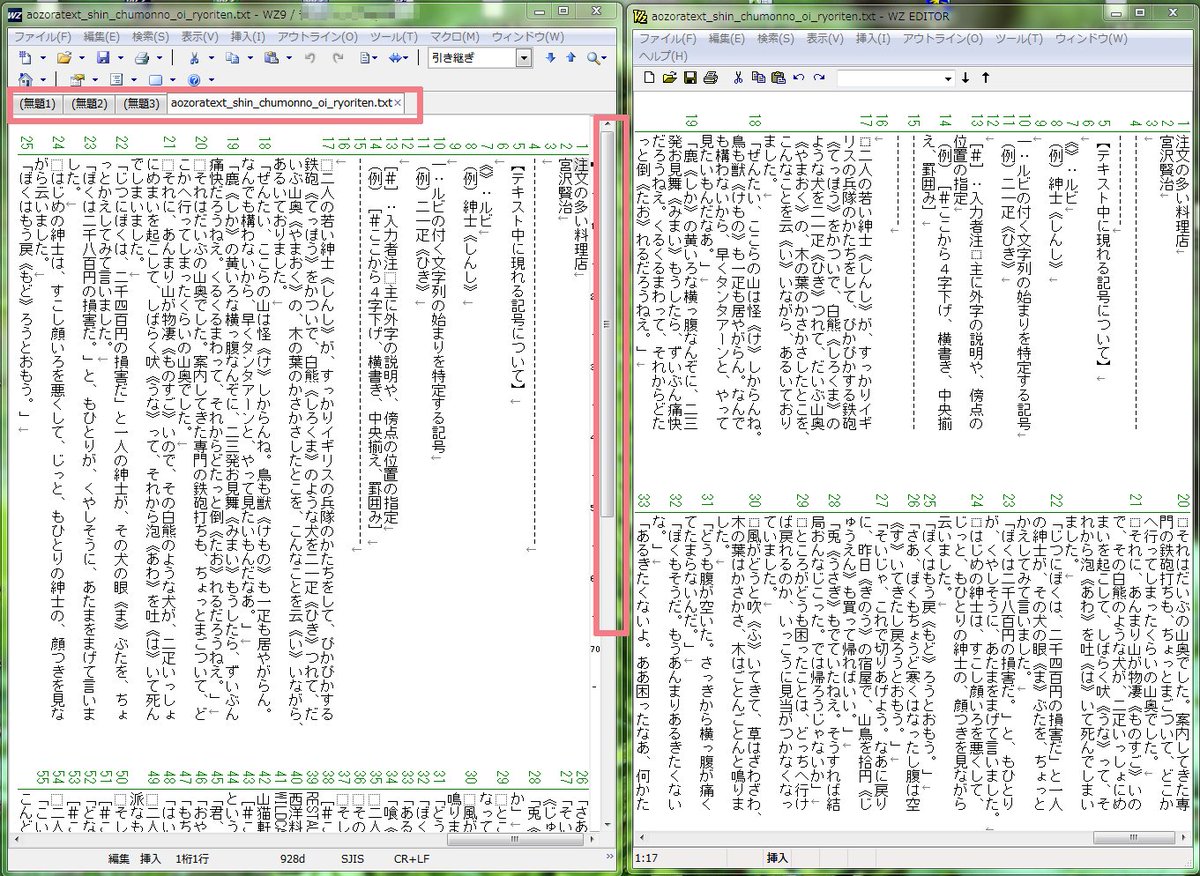Expand the arrow beside the Open folder icon in WZ9
The height and width of the screenshot is (876, 1200).
[x=82, y=57]
